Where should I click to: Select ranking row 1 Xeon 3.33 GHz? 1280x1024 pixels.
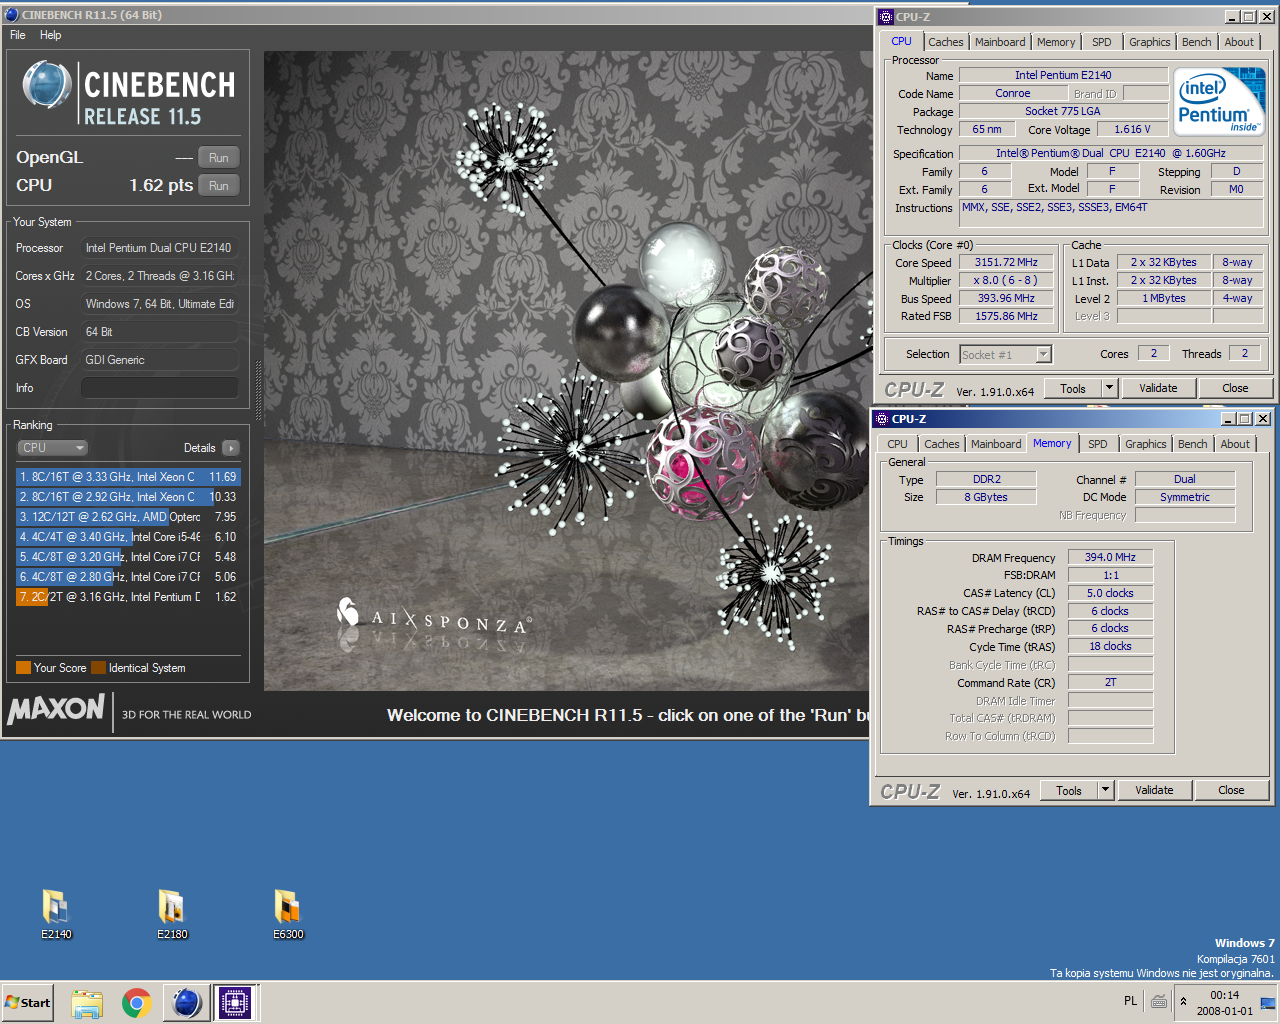click(x=128, y=477)
